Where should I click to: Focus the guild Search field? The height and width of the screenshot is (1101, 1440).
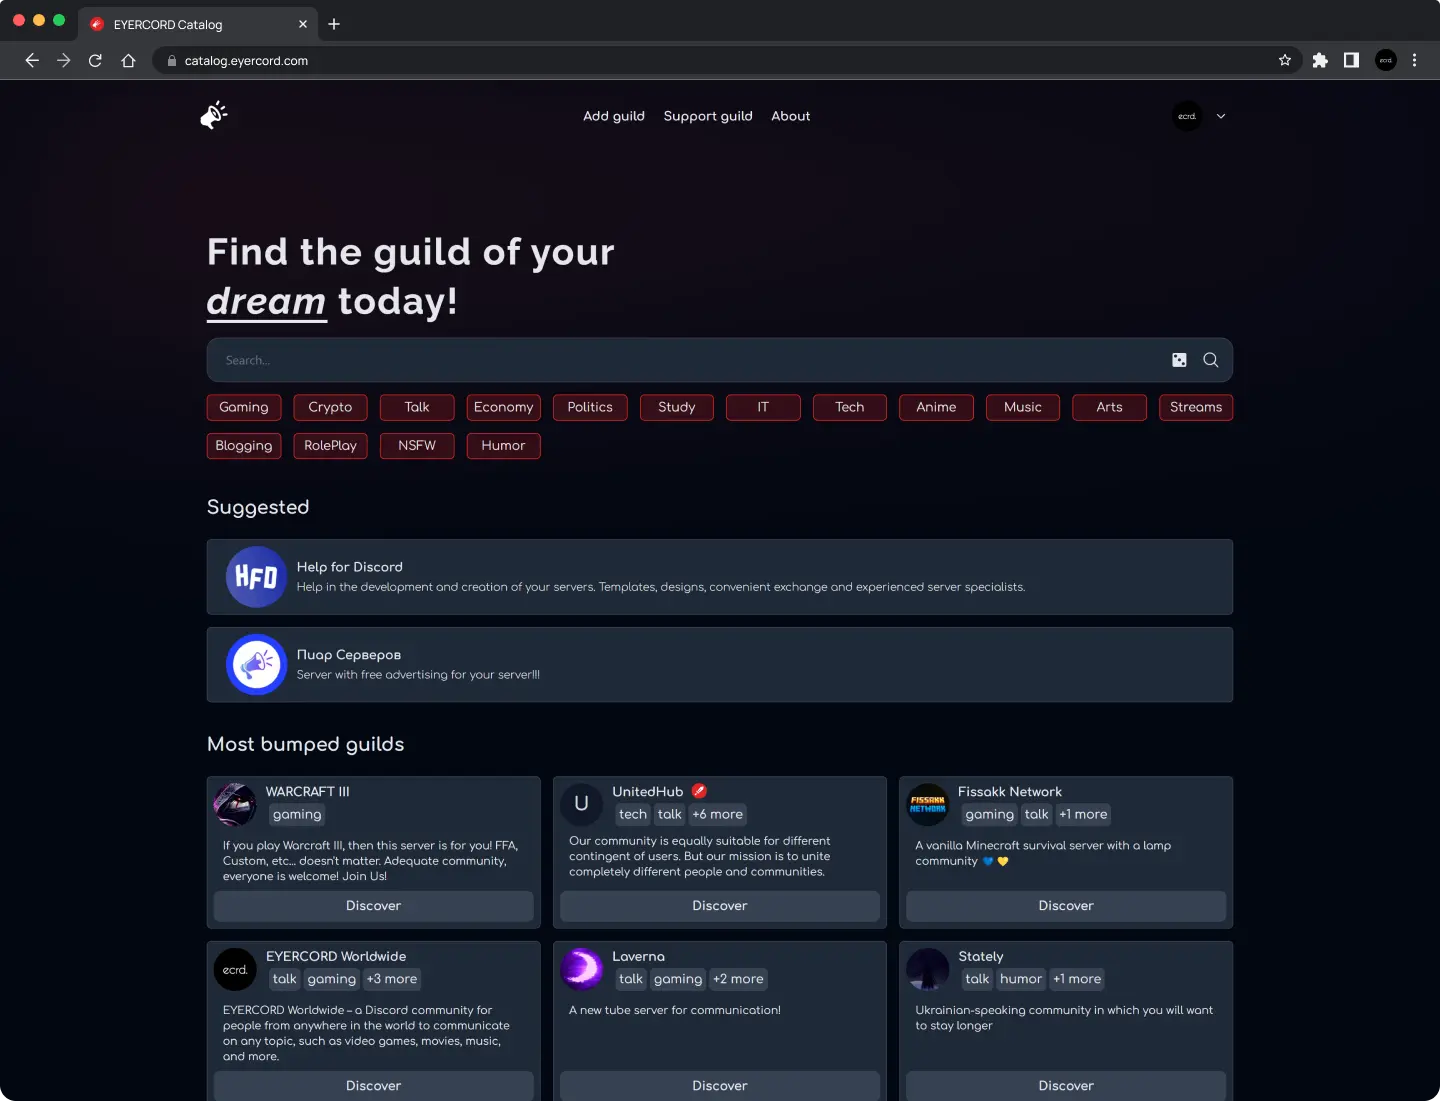(x=690, y=360)
